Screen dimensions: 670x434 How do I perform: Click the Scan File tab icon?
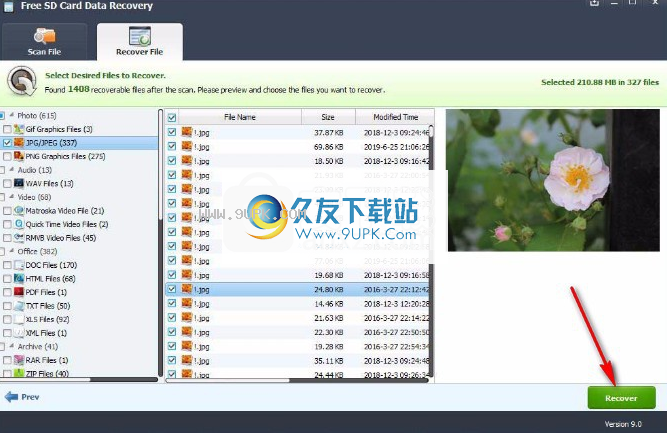tap(44, 36)
